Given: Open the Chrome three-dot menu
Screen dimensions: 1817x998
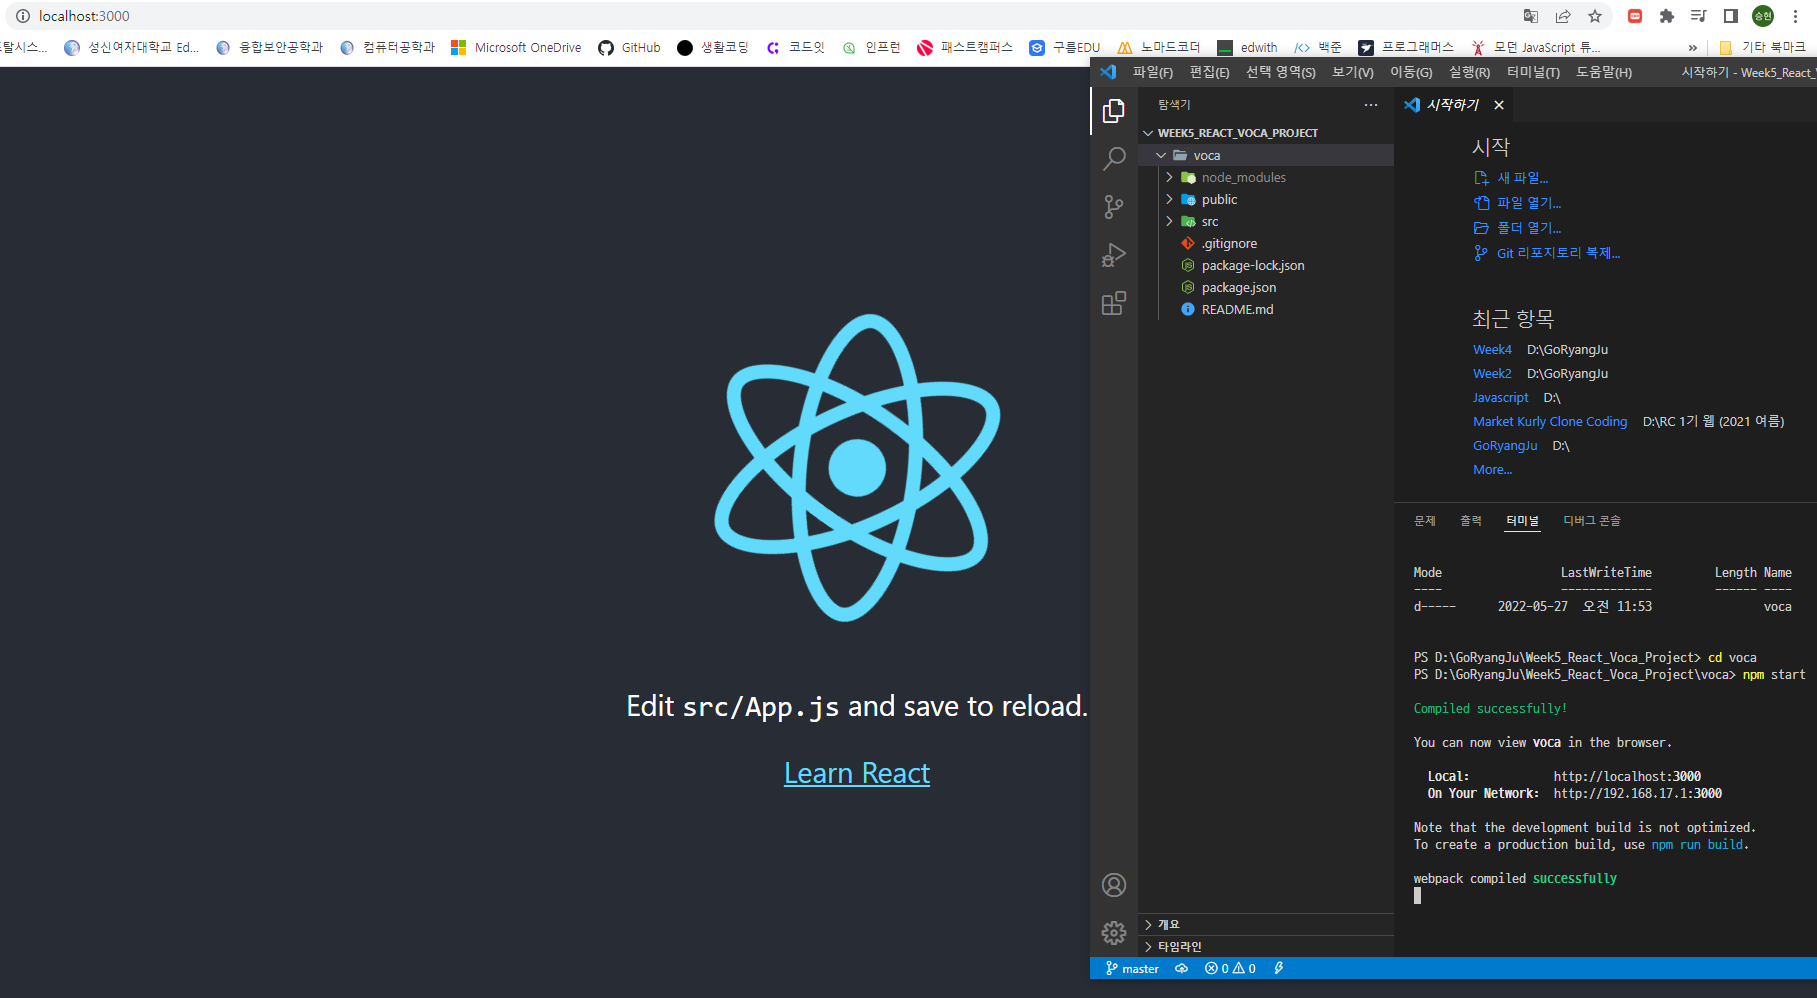Looking at the screenshot, I should click(x=1796, y=16).
